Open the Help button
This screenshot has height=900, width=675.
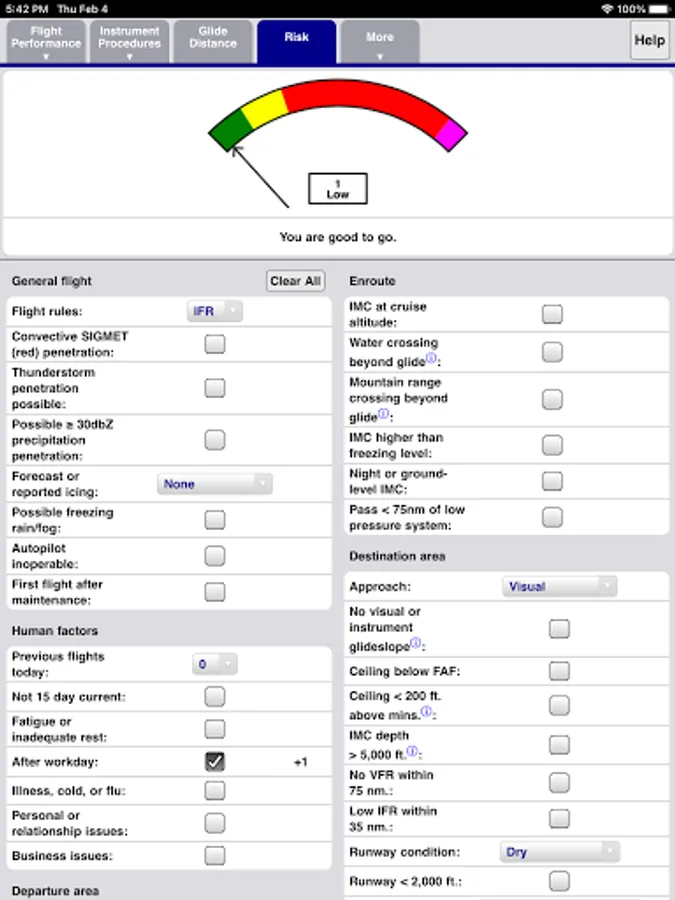[650, 41]
